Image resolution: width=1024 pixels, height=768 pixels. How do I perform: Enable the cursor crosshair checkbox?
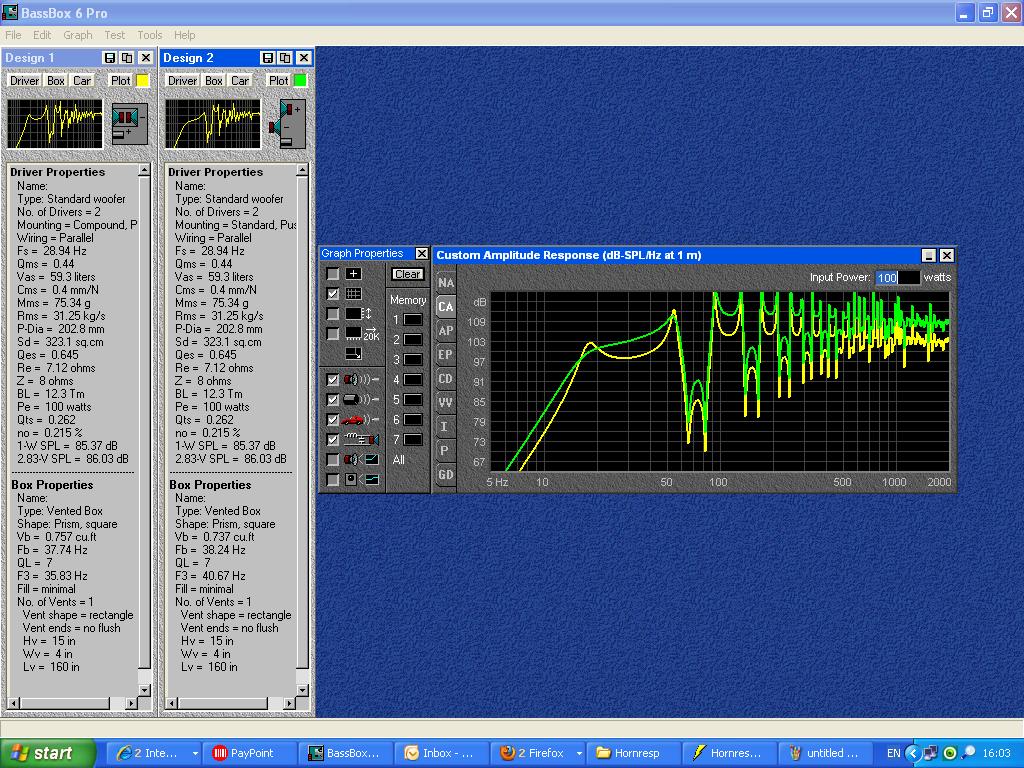coord(333,274)
